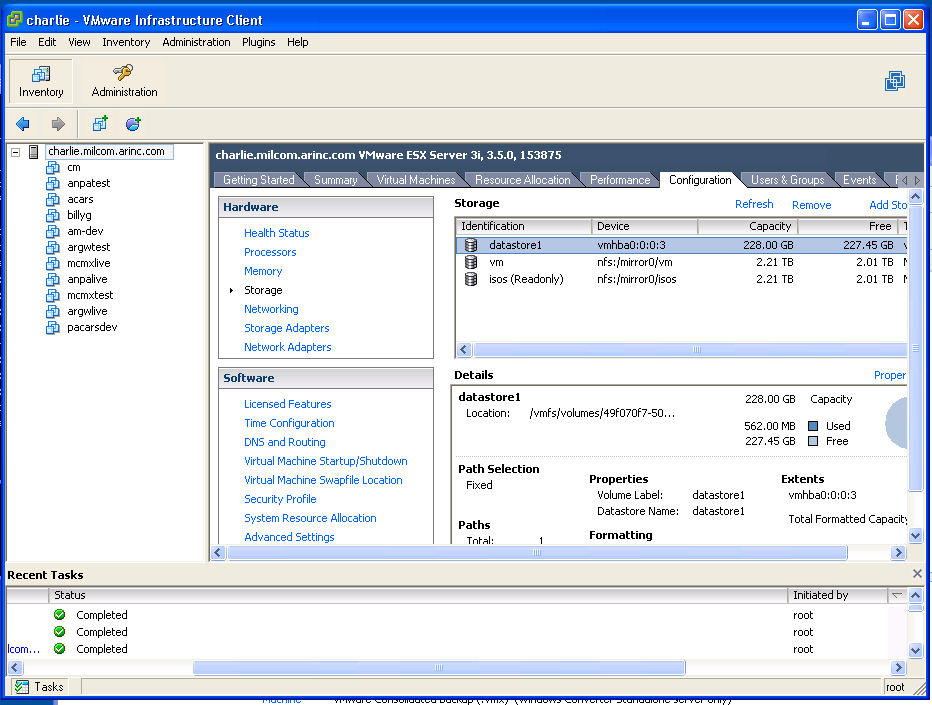Switch to the Performance tab
Screen dimensions: 932x705
coord(620,180)
